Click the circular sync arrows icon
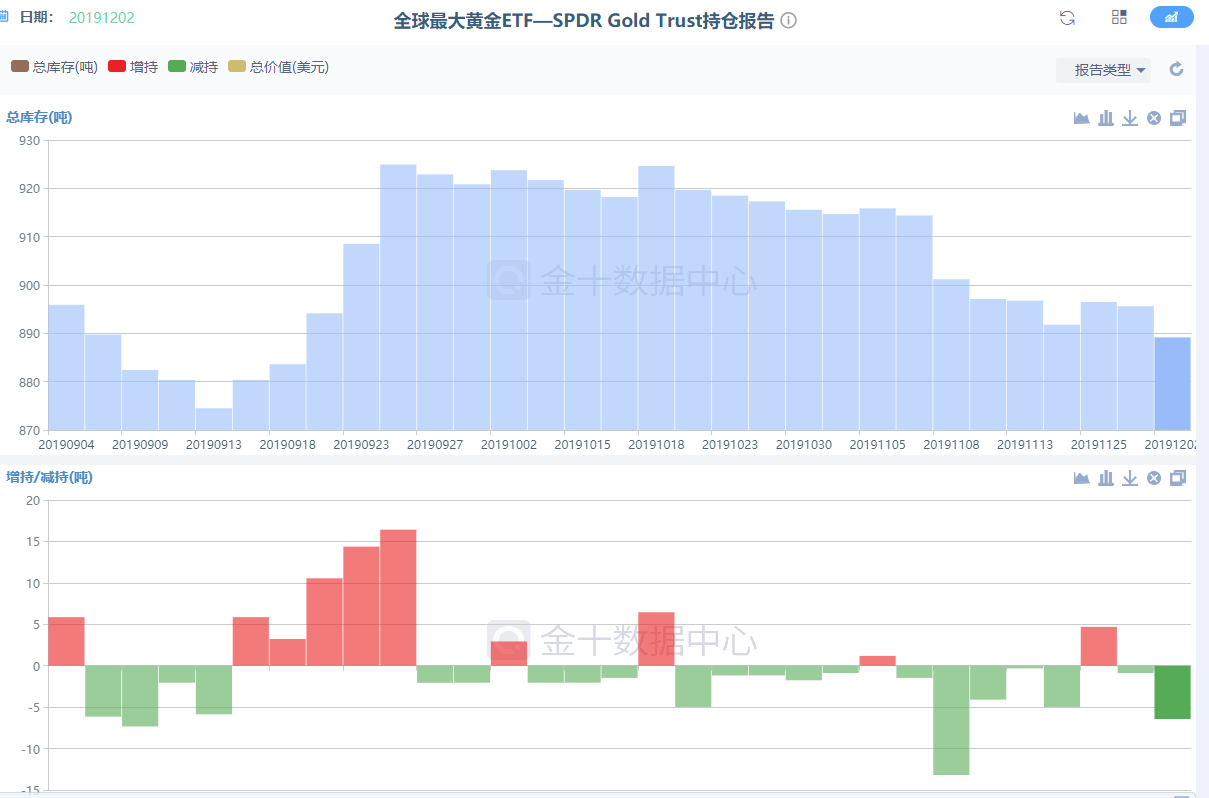The height and width of the screenshot is (798, 1209). tap(1067, 17)
